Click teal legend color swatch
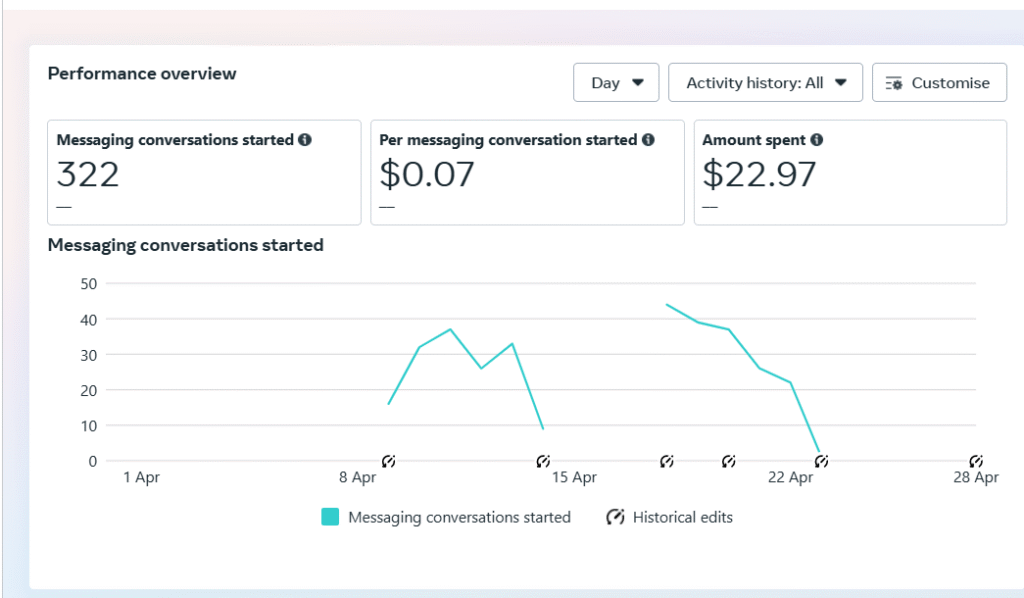The image size is (1024, 598). (x=330, y=517)
